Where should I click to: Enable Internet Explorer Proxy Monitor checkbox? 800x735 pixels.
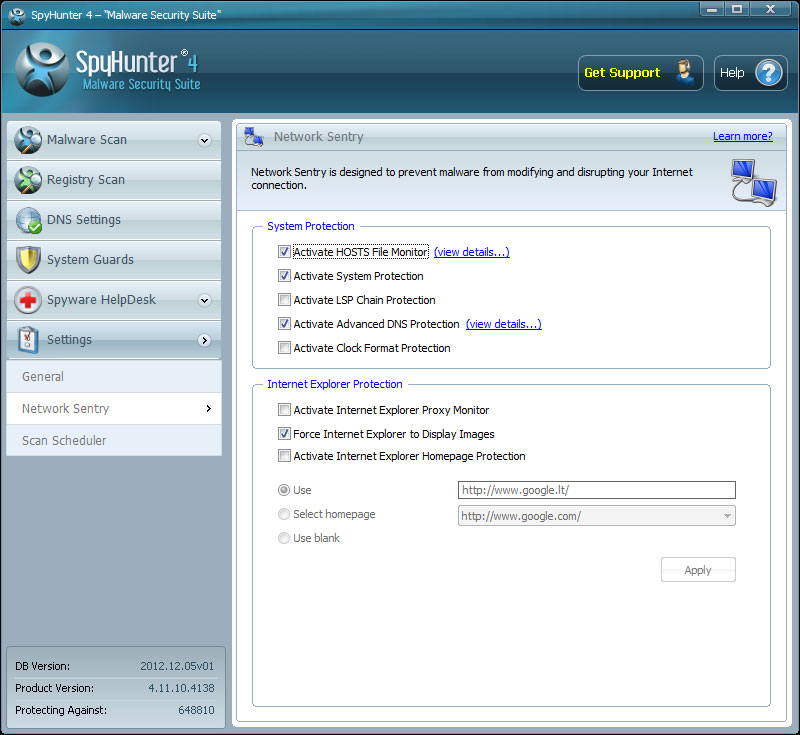(x=284, y=410)
